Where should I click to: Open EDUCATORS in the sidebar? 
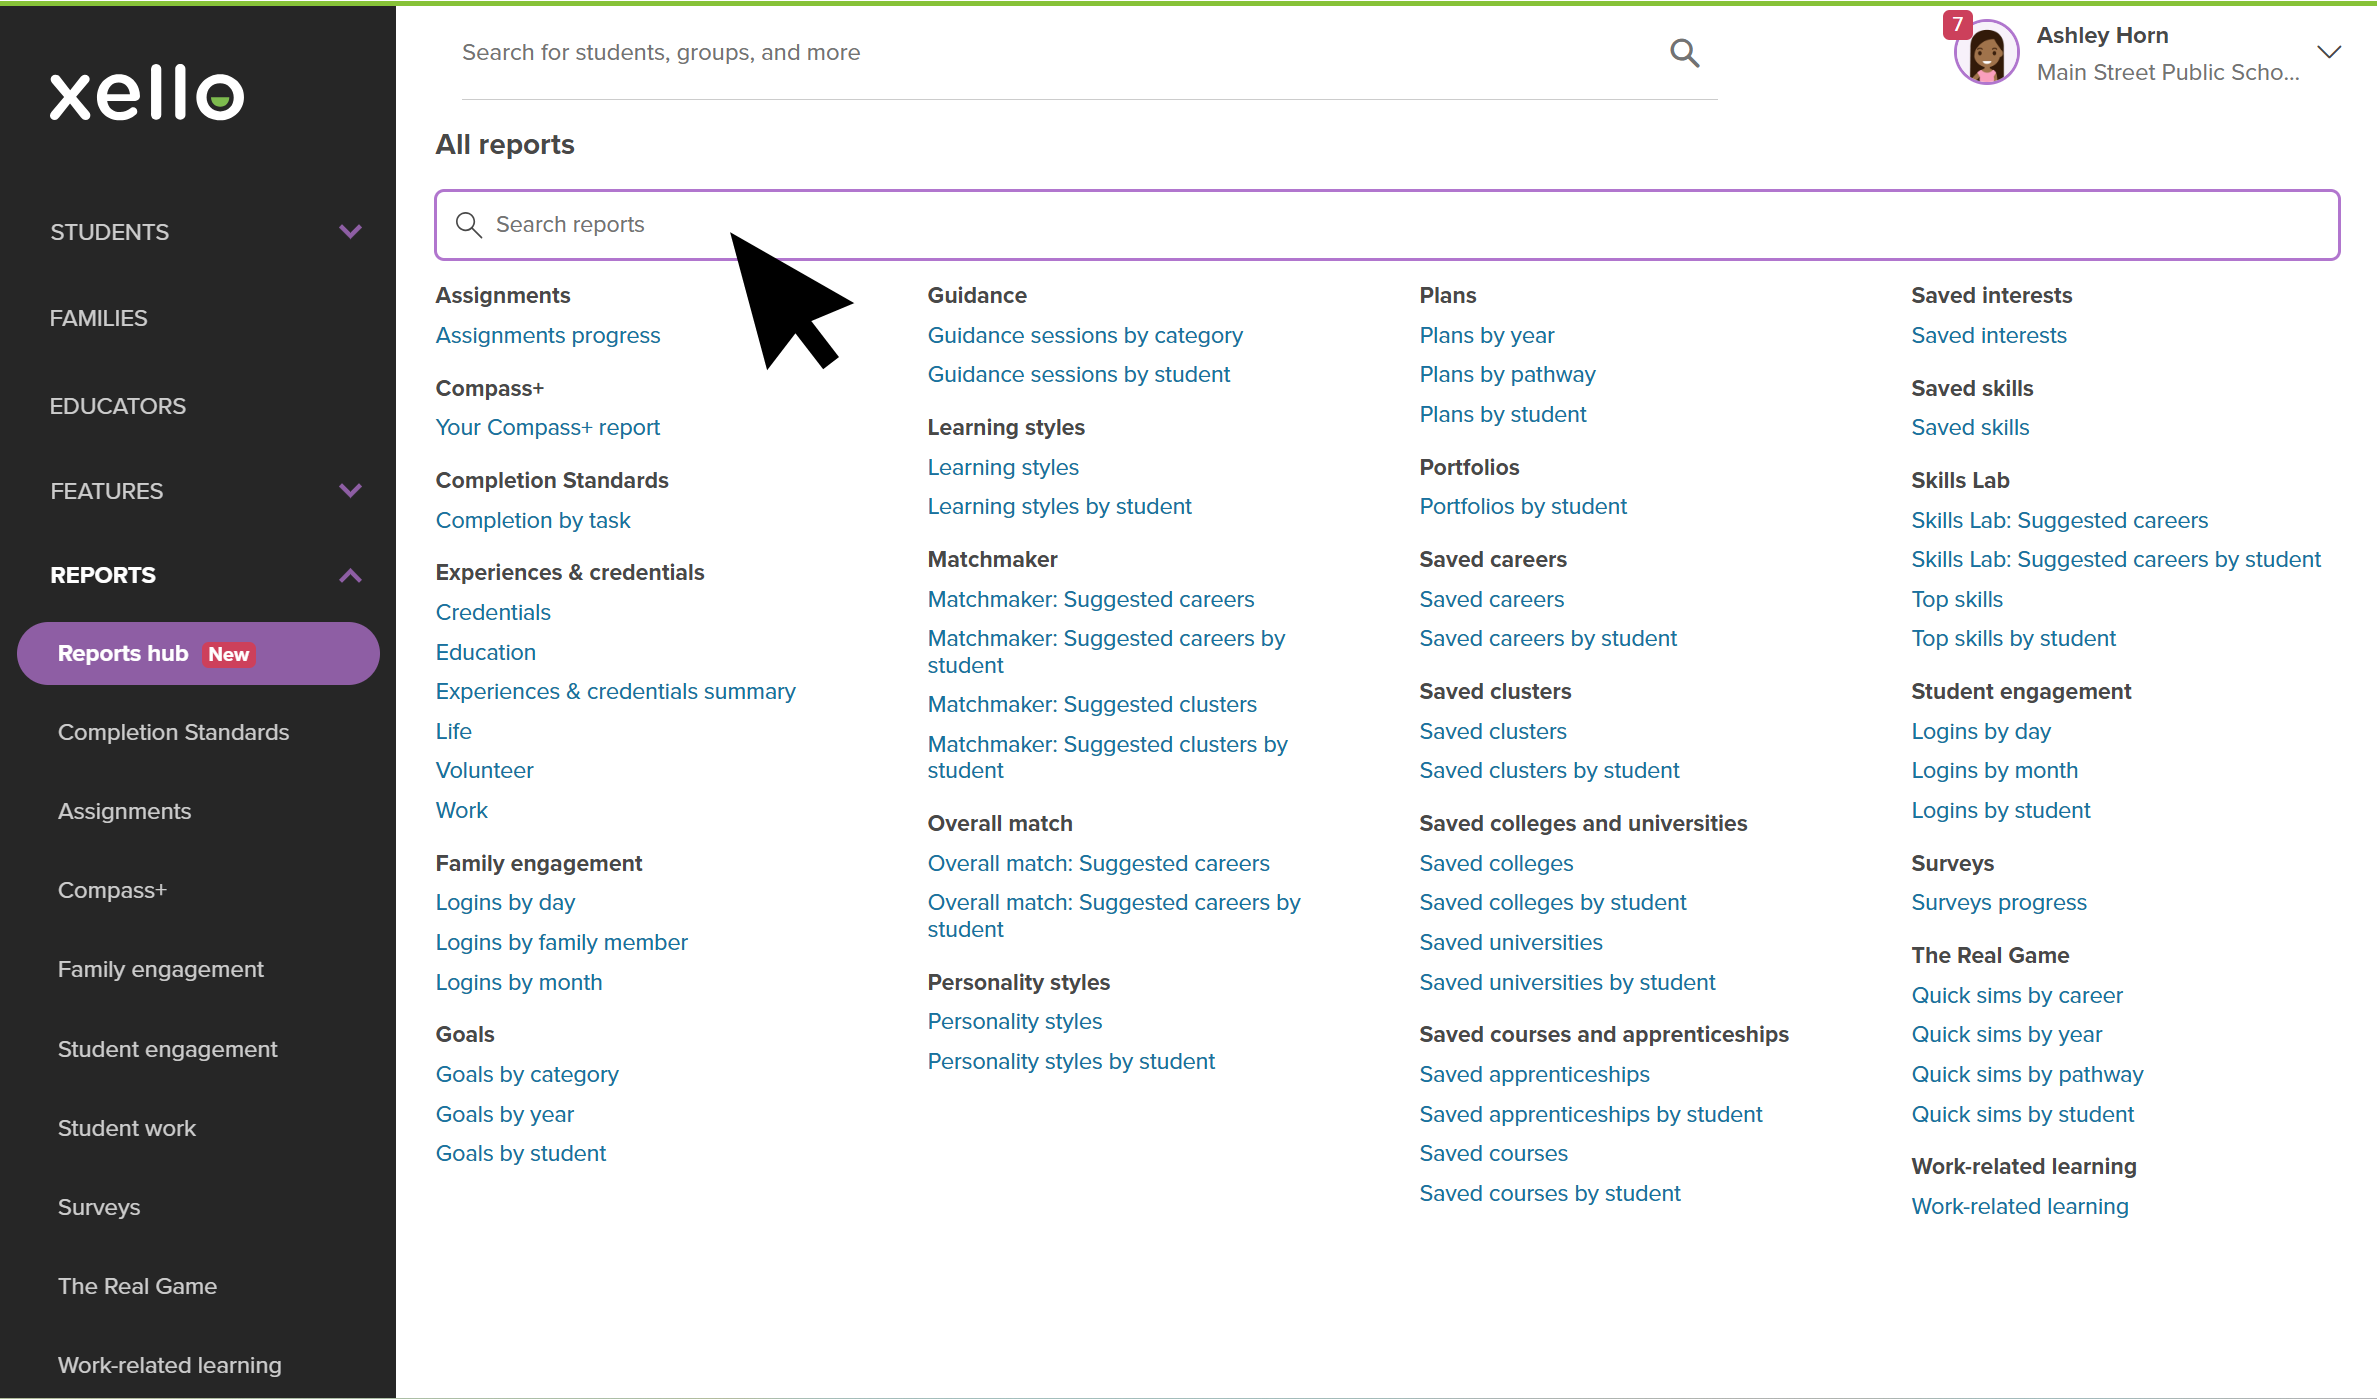[118, 406]
